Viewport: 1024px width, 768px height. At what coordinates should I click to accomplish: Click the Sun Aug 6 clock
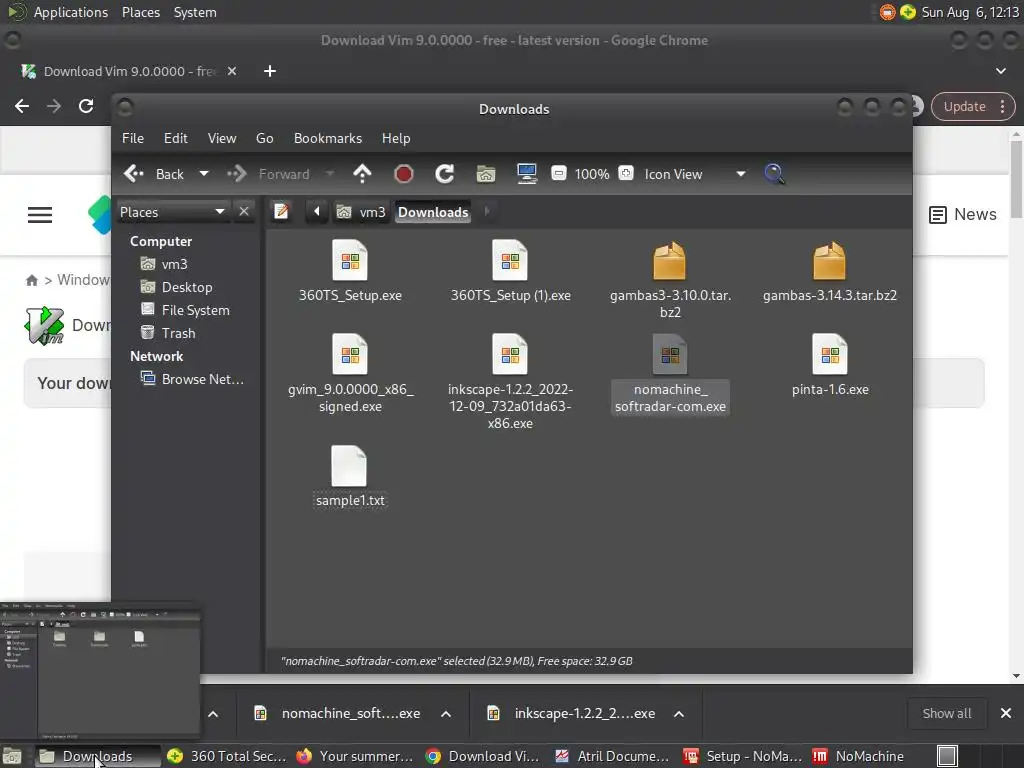pos(970,12)
